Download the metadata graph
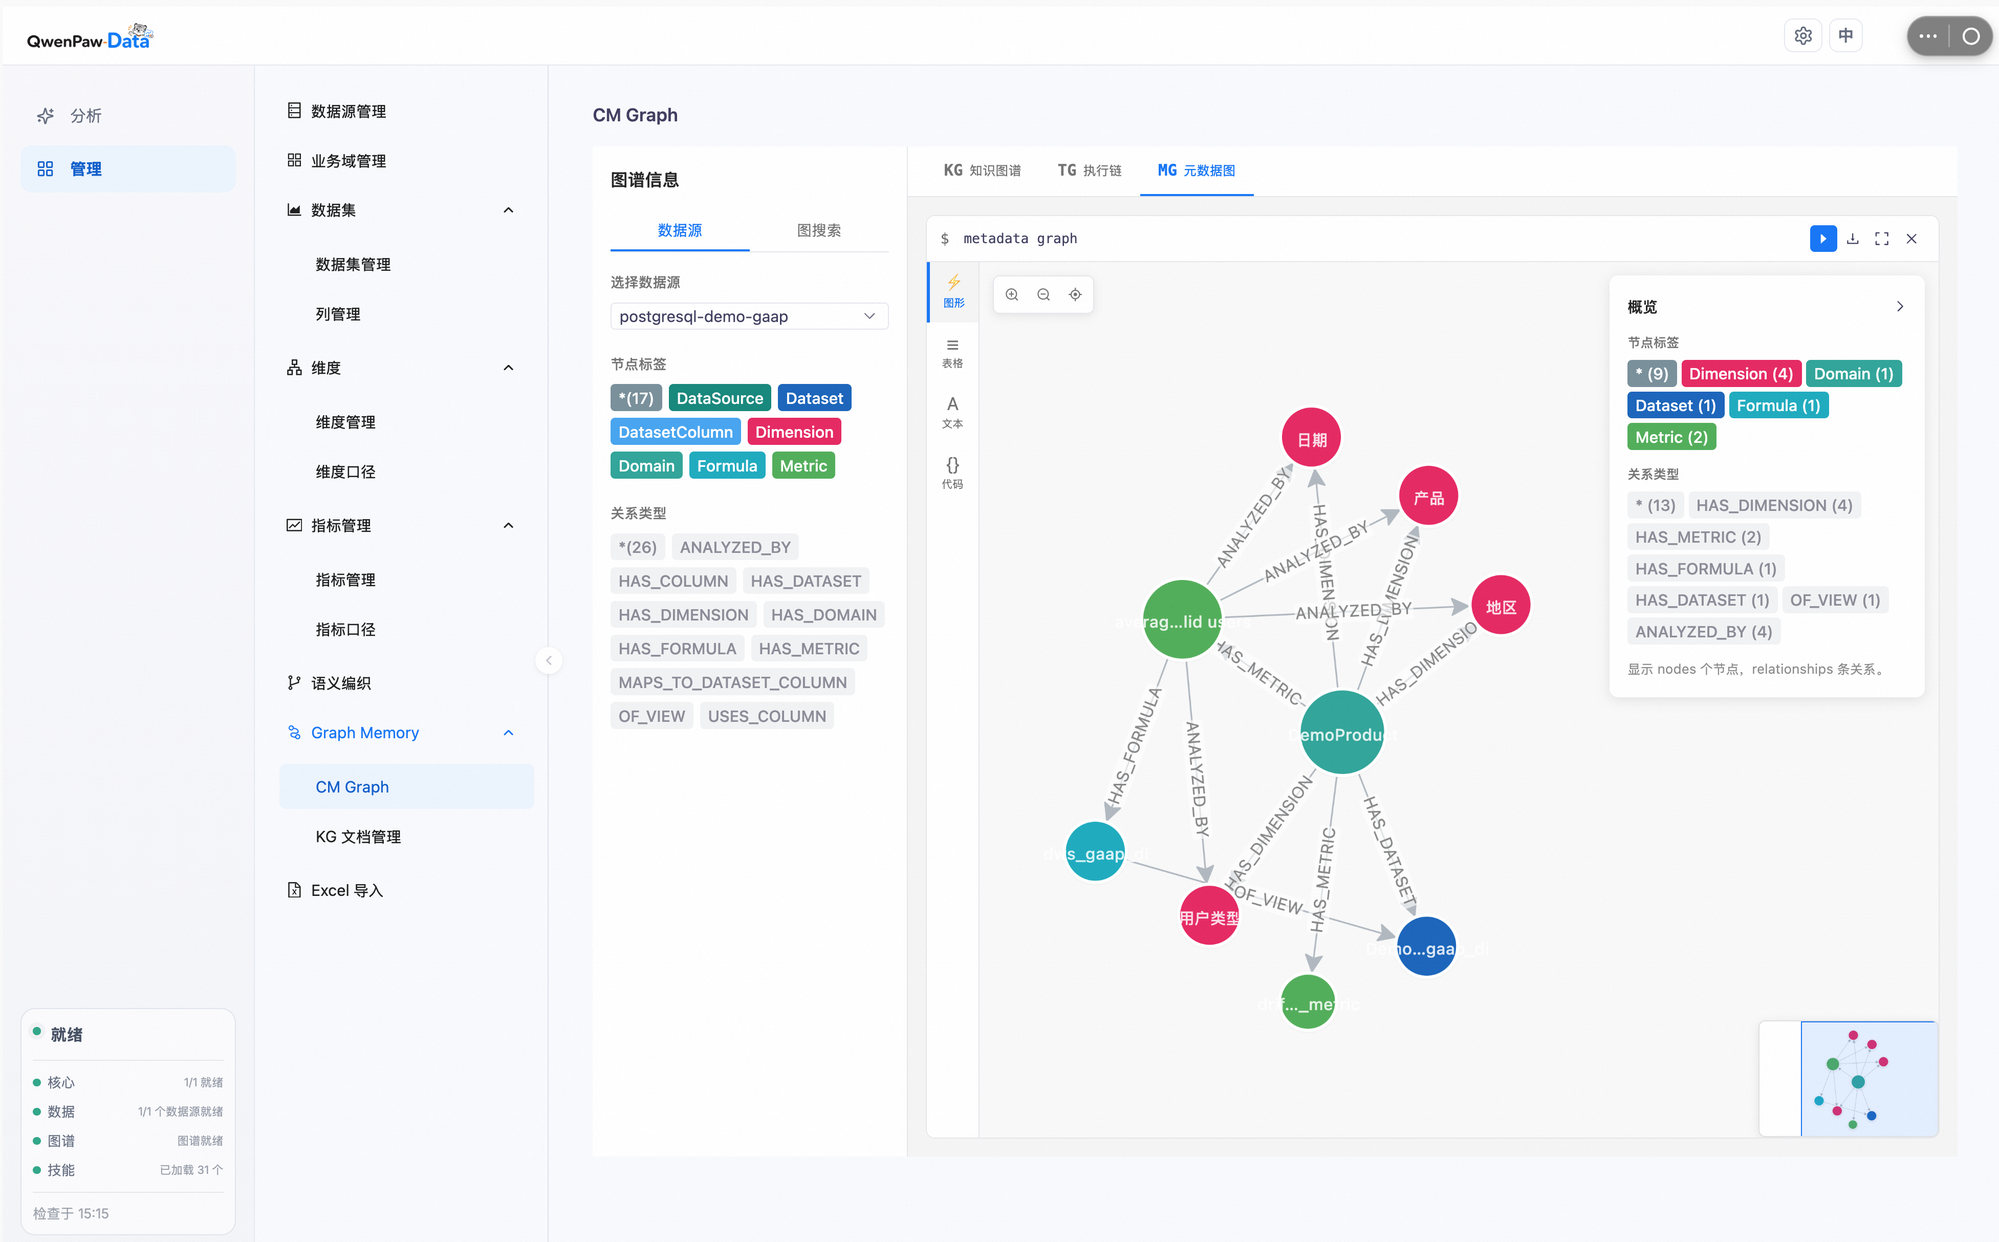Screen dimensions: 1999x1242 (1853, 238)
